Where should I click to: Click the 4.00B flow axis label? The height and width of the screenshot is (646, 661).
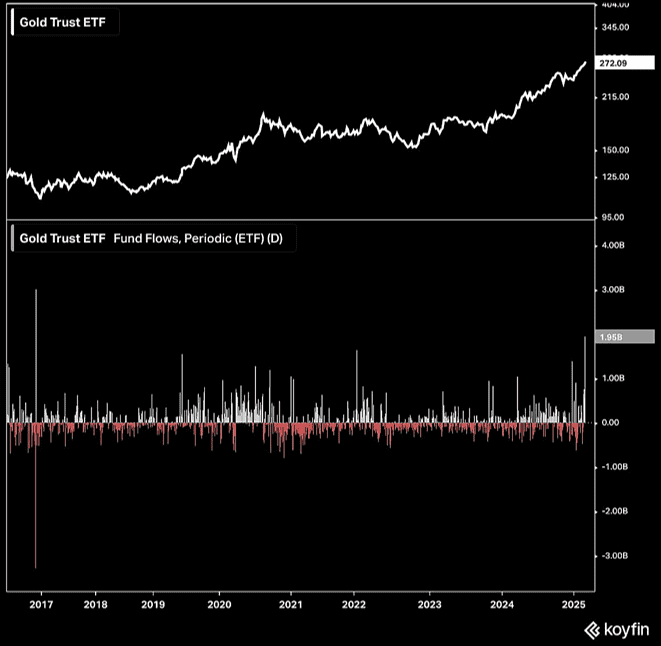coord(613,245)
